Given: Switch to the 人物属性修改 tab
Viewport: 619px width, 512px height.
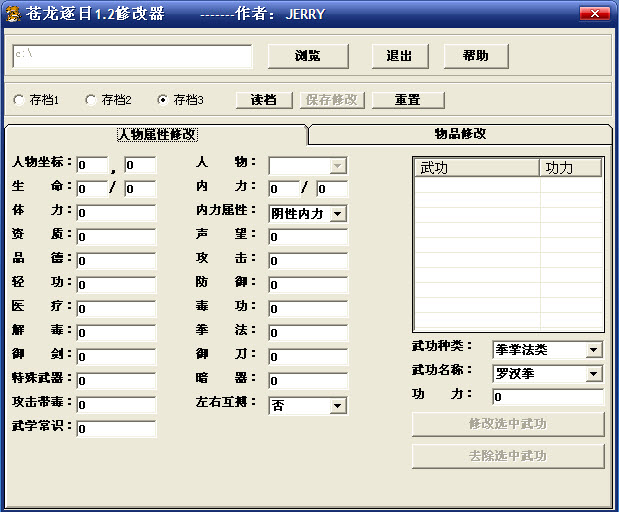Looking at the screenshot, I should pyautogui.click(x=157, y=135).
